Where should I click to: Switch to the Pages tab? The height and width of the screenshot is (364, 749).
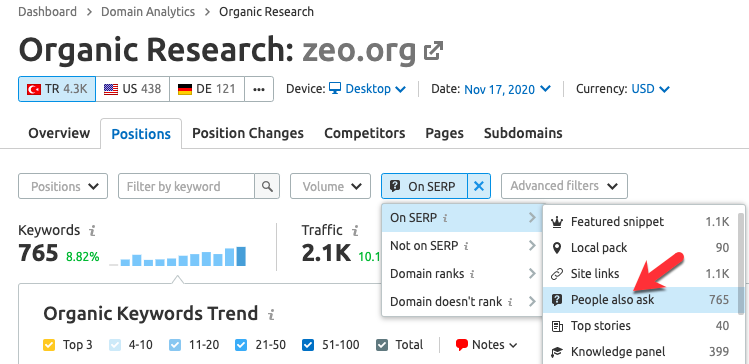point(444,133)
